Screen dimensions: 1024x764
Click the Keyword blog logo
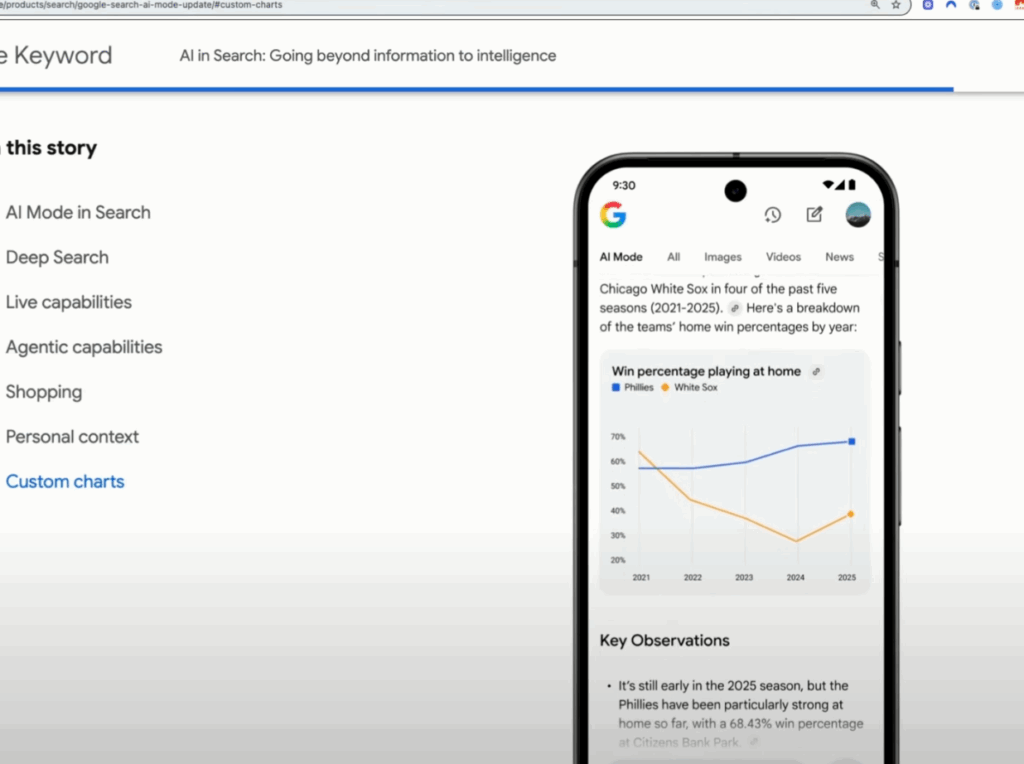pyautogui.click(x=56, y=56)
